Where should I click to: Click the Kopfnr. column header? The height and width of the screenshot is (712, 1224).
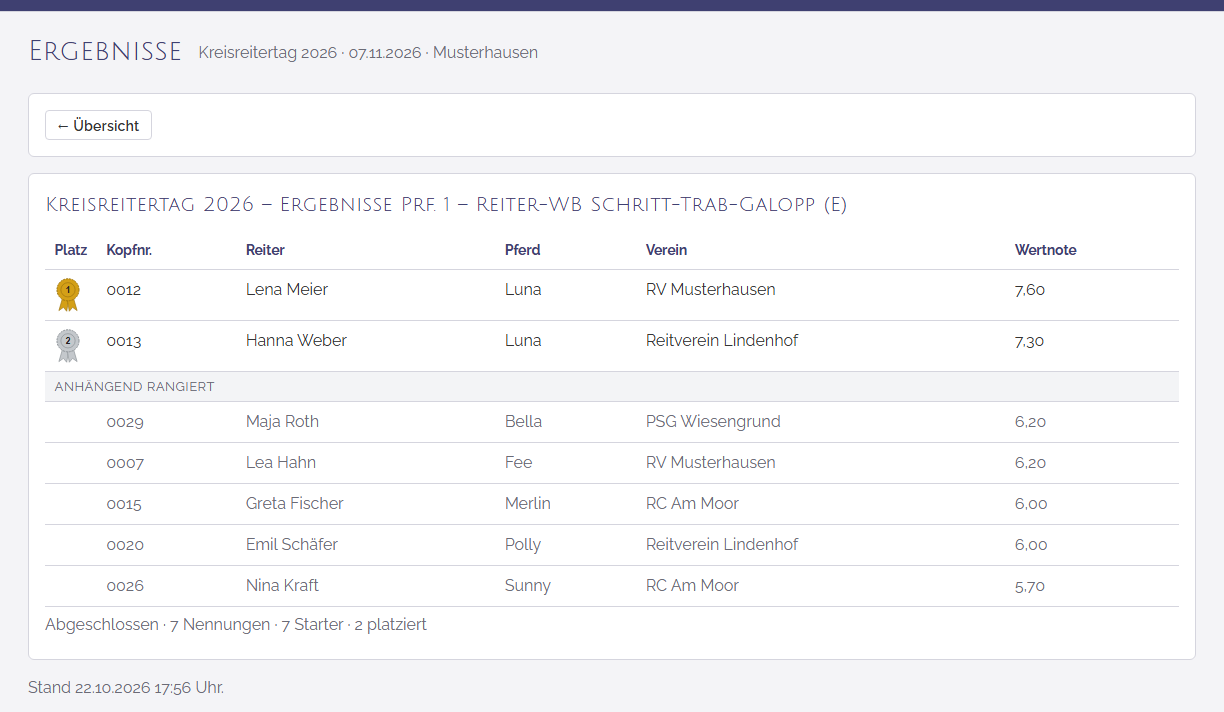(129, 250)
